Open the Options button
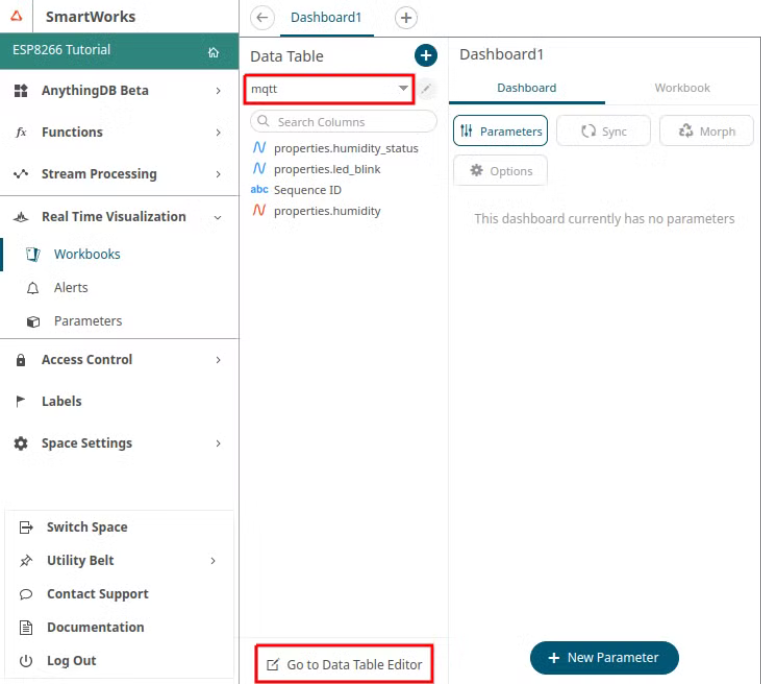This screenshot has width=761, height=684. point(500,171)
